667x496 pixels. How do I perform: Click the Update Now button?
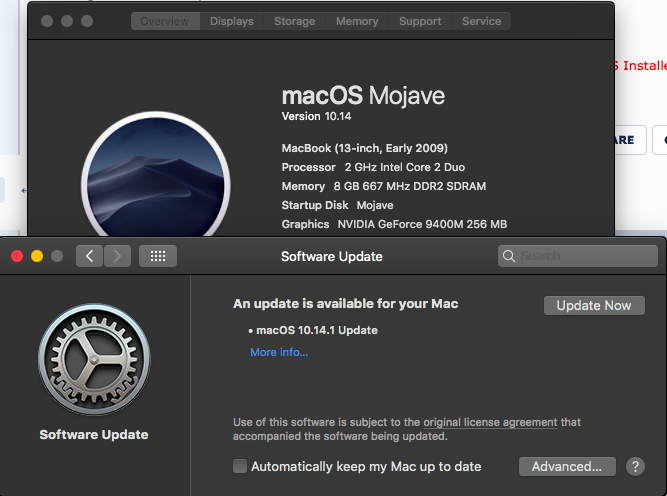594,305
